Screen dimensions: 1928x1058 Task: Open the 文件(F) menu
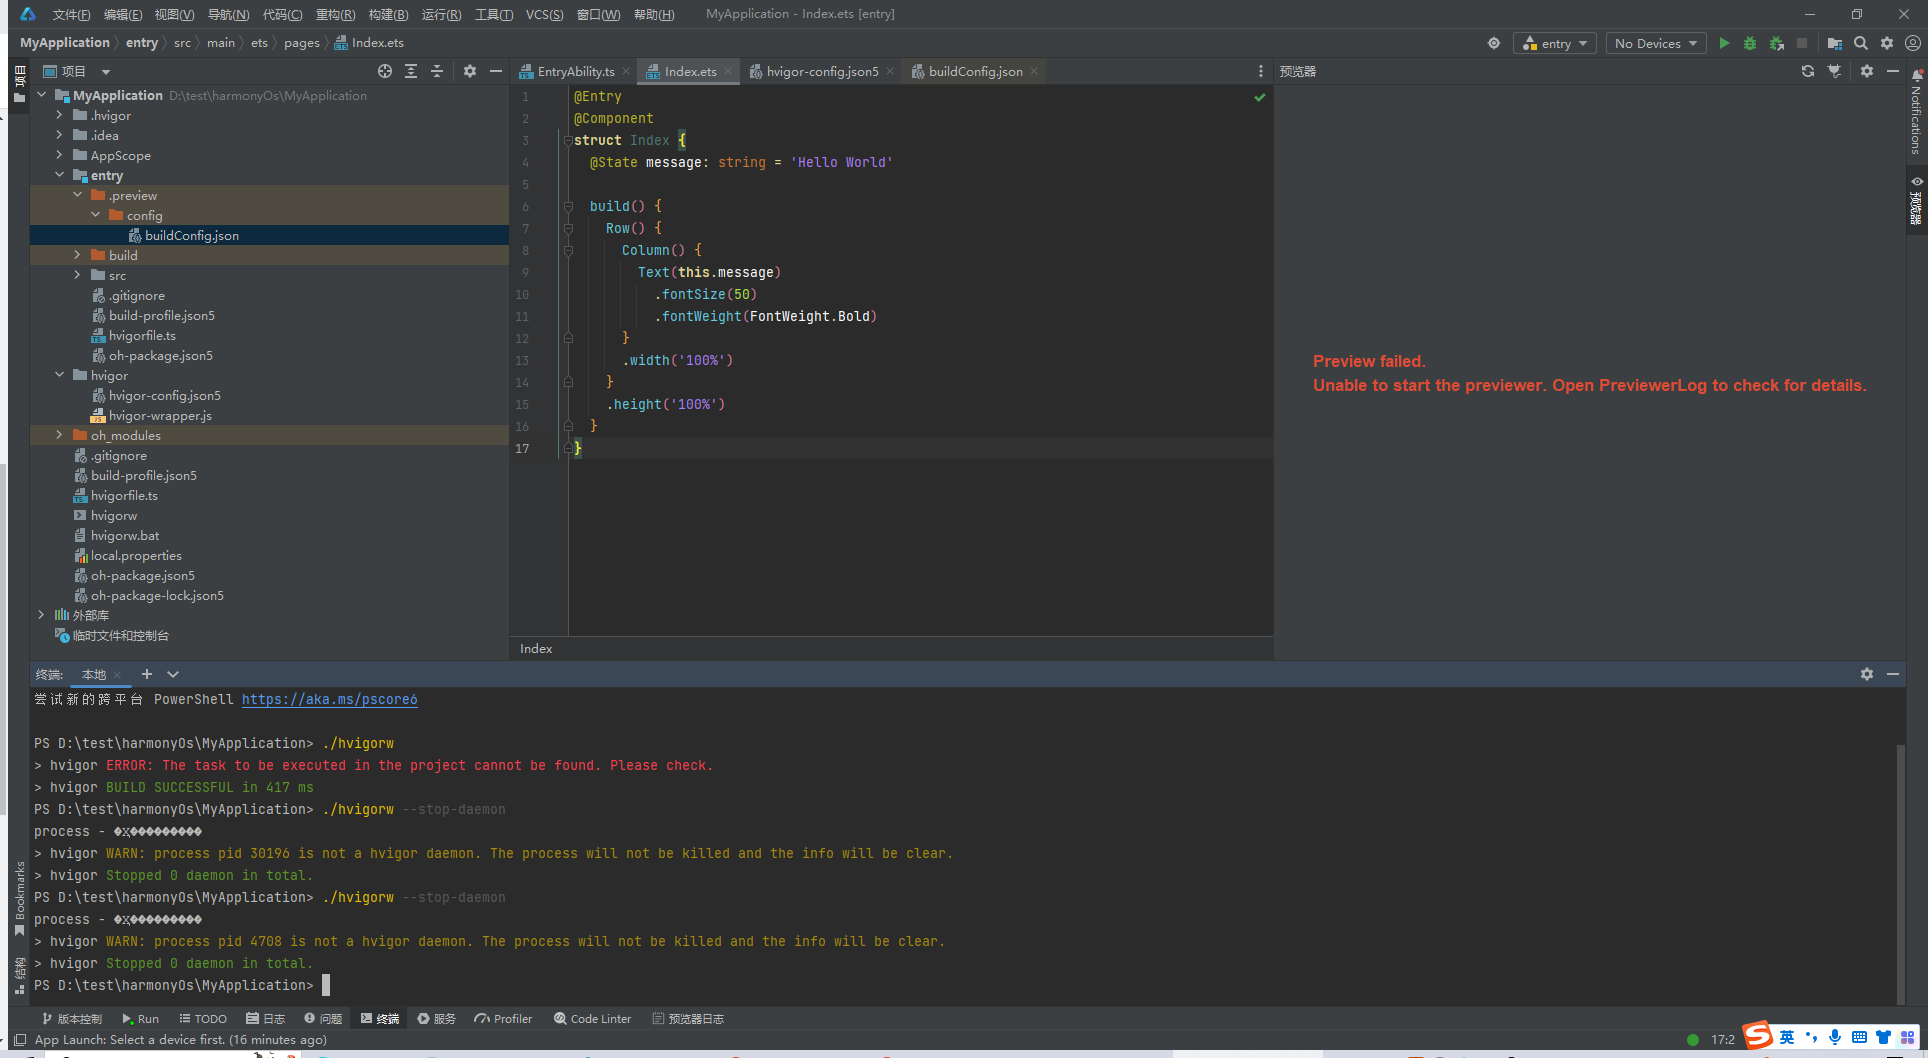click(x=71, y=14)
